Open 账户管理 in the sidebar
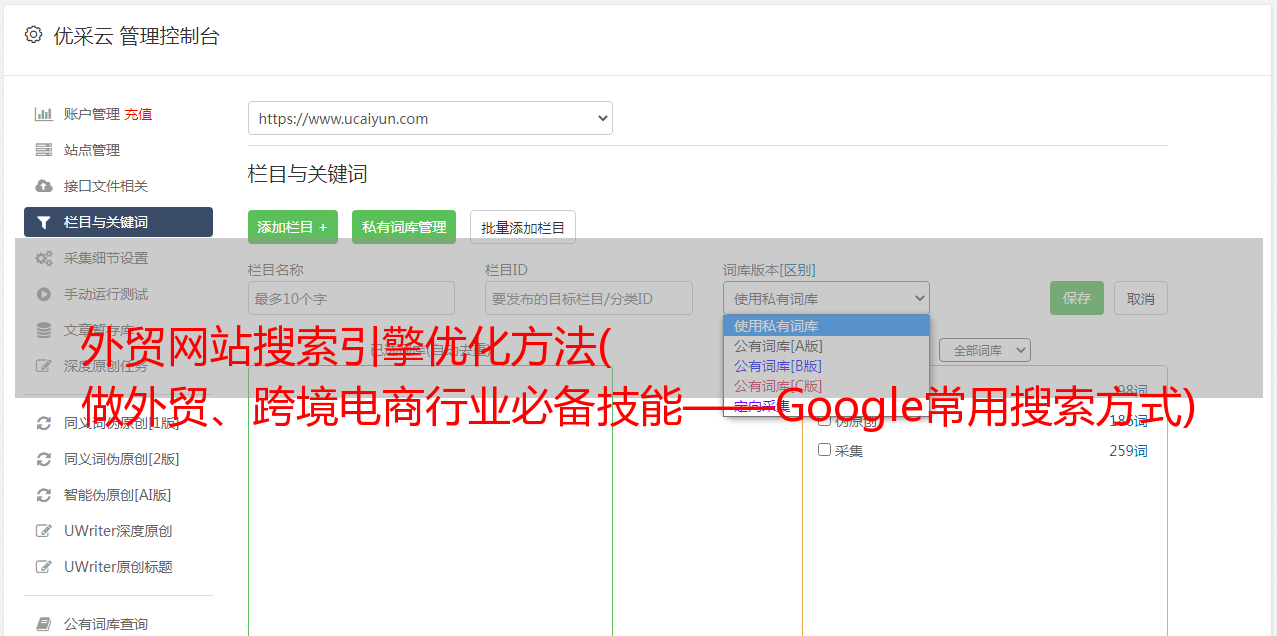The width and height of the screenshot is (1277, 636). tap(92, 114)
